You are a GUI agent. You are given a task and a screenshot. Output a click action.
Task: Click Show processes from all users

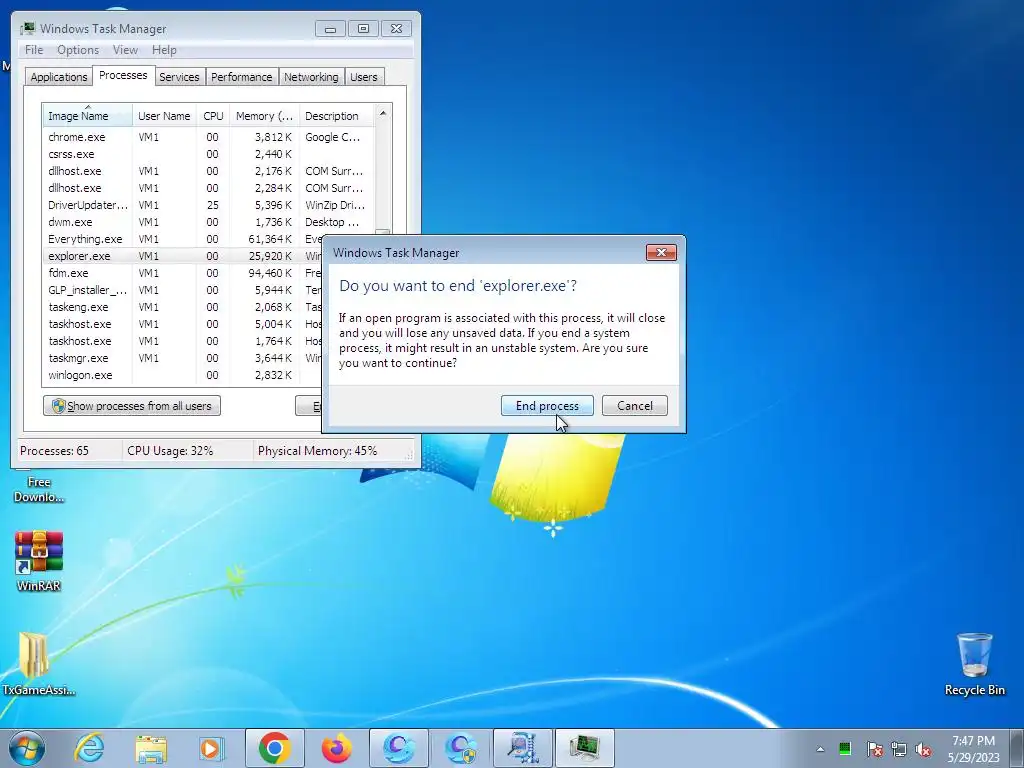132,406
